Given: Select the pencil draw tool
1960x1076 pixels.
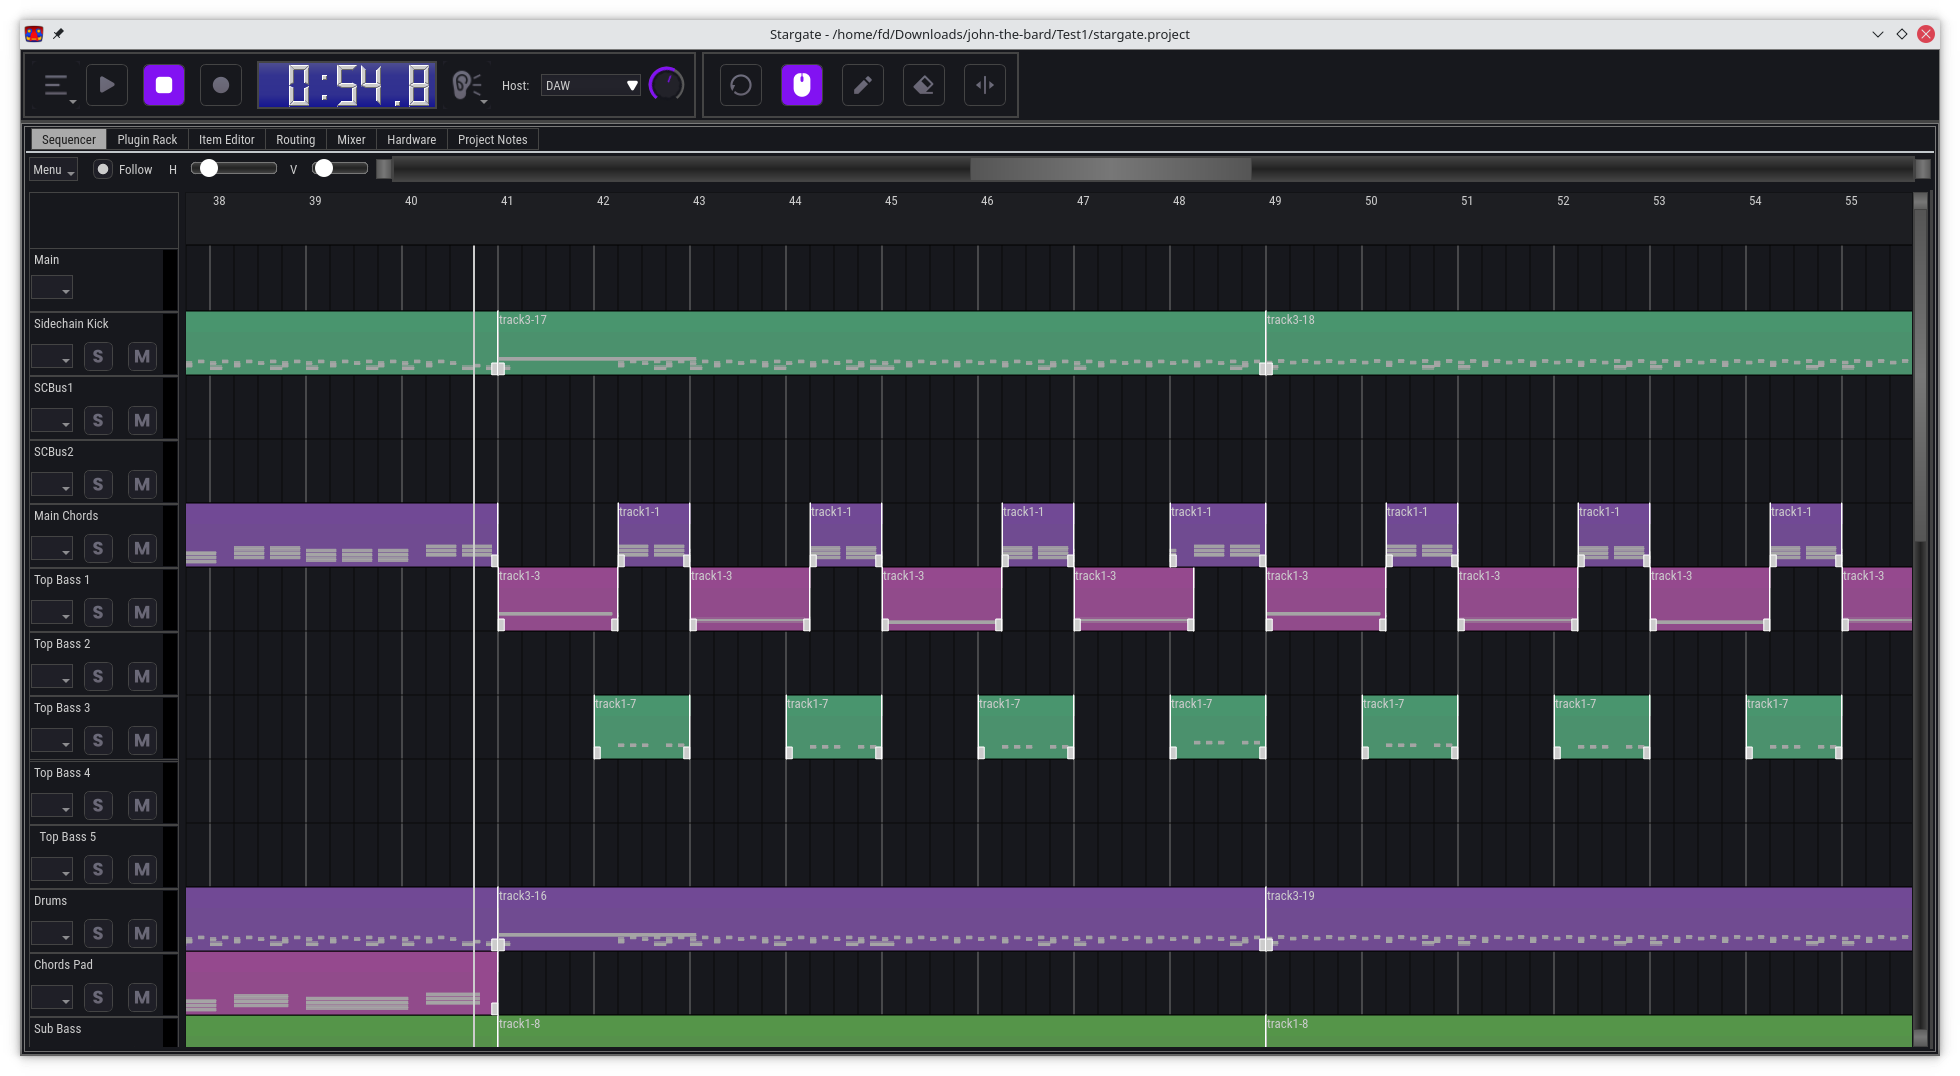Looking at the screenshot, I should [863, 85].
